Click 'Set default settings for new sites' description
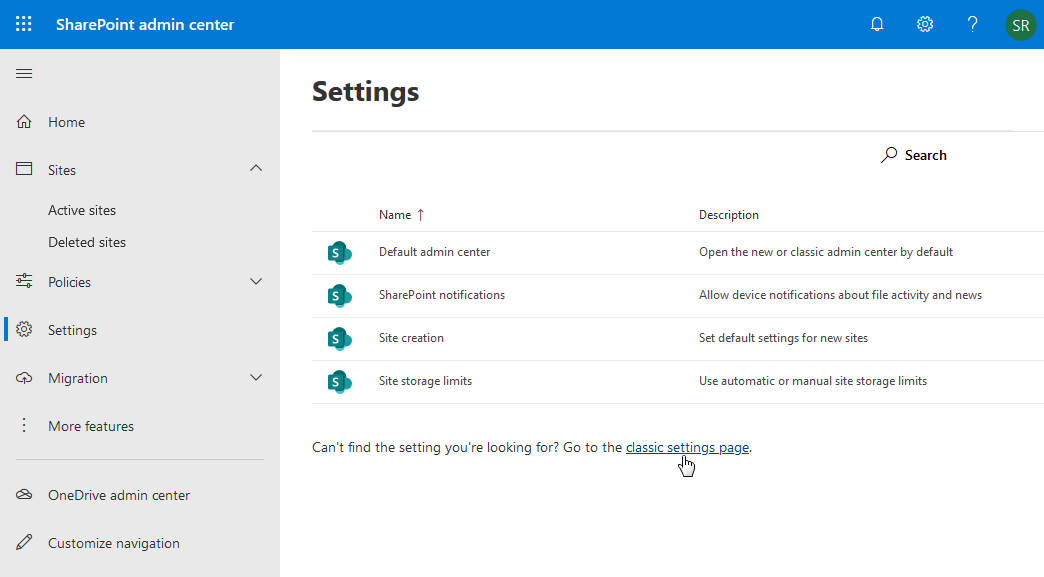This screenshot has height=577, width=1044. pyautogui.click(x=783, y=338)
